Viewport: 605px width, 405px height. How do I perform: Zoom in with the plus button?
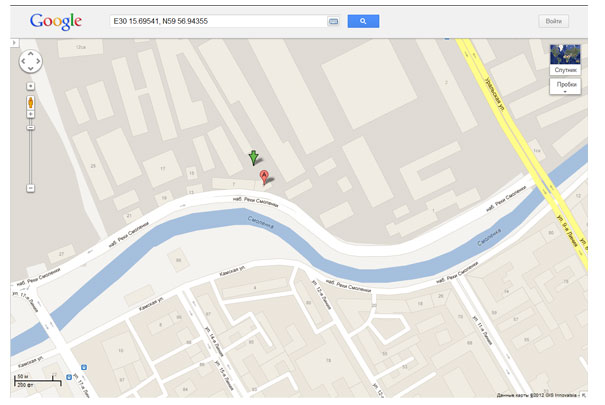[30, 114]
